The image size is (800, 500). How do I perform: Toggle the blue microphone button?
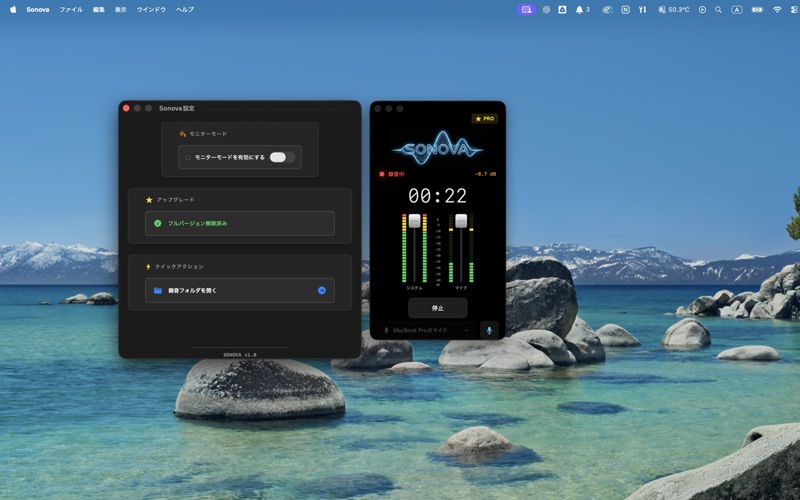[489, 330]
